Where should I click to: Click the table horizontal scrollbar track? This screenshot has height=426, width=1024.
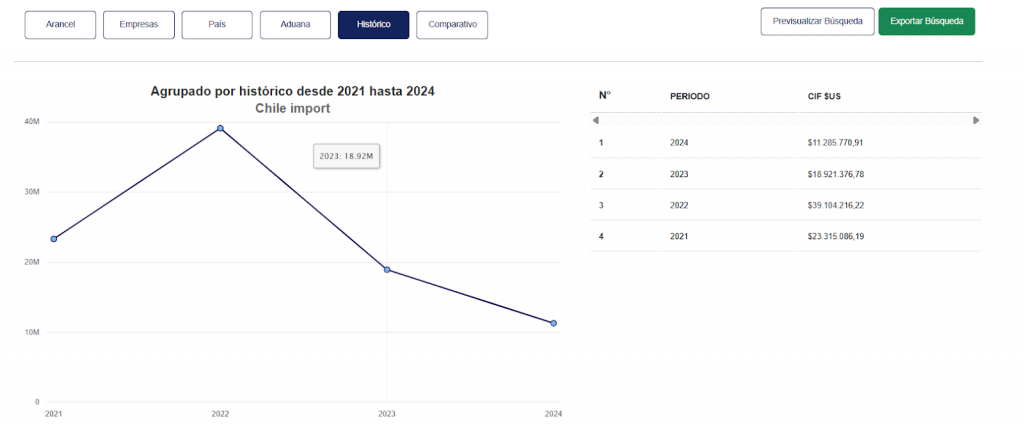tap(786, 120)
